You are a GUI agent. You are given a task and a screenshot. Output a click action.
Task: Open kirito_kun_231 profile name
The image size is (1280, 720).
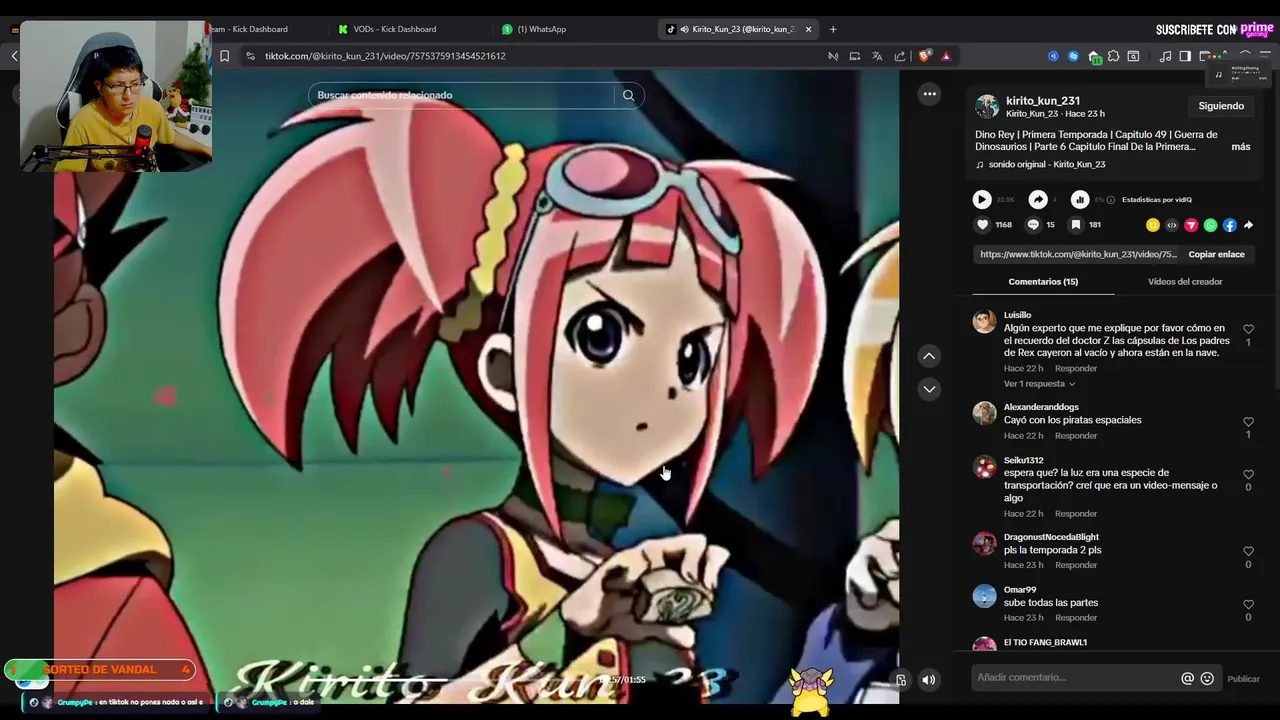[1043, 101]
